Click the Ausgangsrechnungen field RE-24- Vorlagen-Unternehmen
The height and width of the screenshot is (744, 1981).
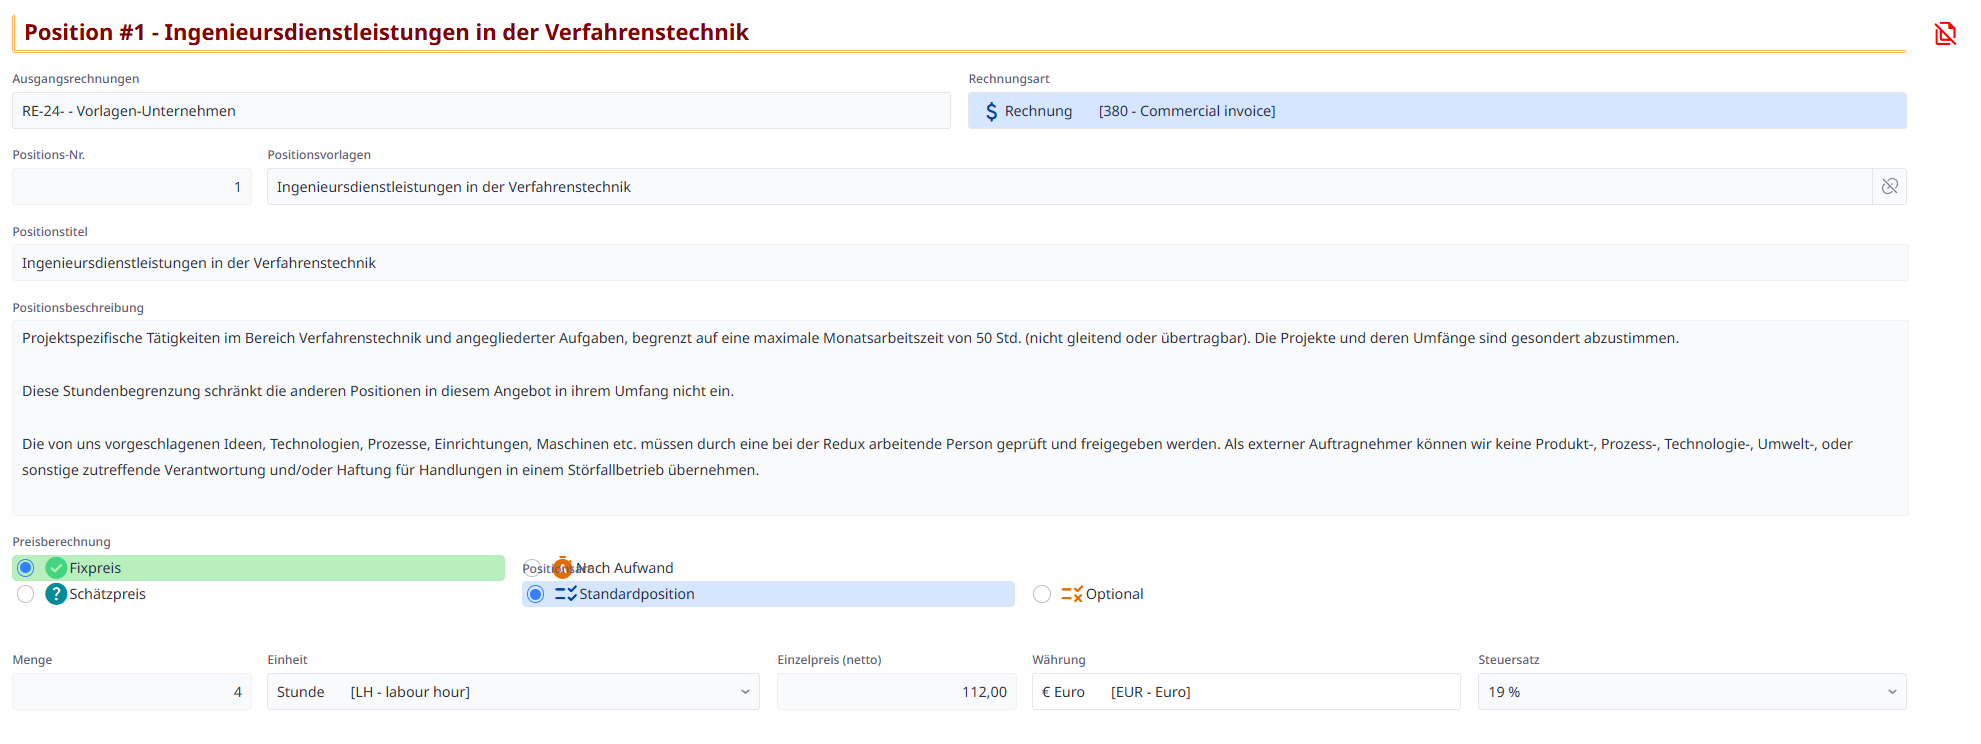coord(481,111)
